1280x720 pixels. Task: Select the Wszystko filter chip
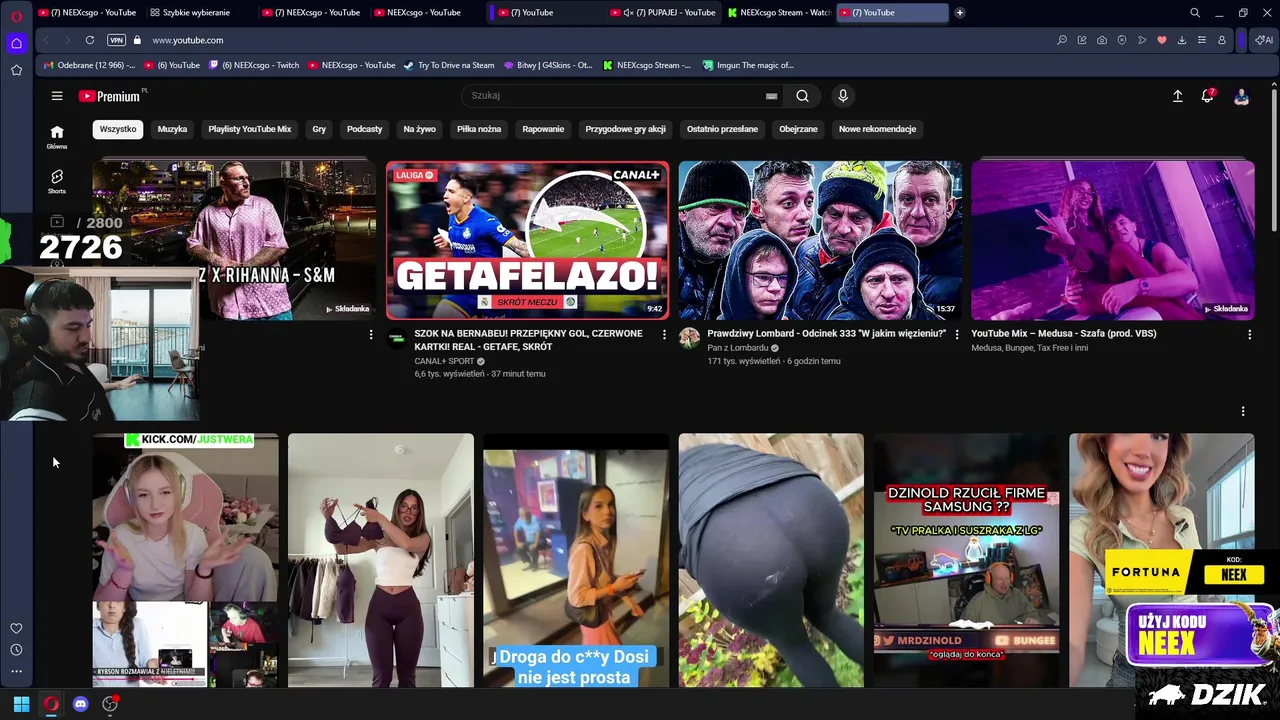point(118,129)
